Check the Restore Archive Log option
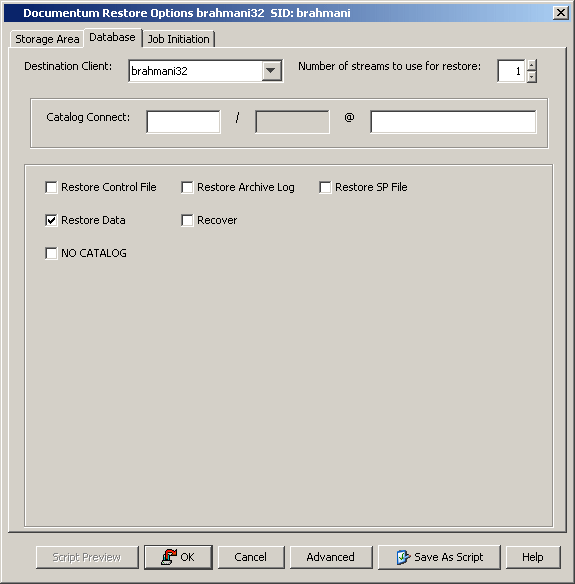Screen dimensions: 575x584 (x=187, y=187)
